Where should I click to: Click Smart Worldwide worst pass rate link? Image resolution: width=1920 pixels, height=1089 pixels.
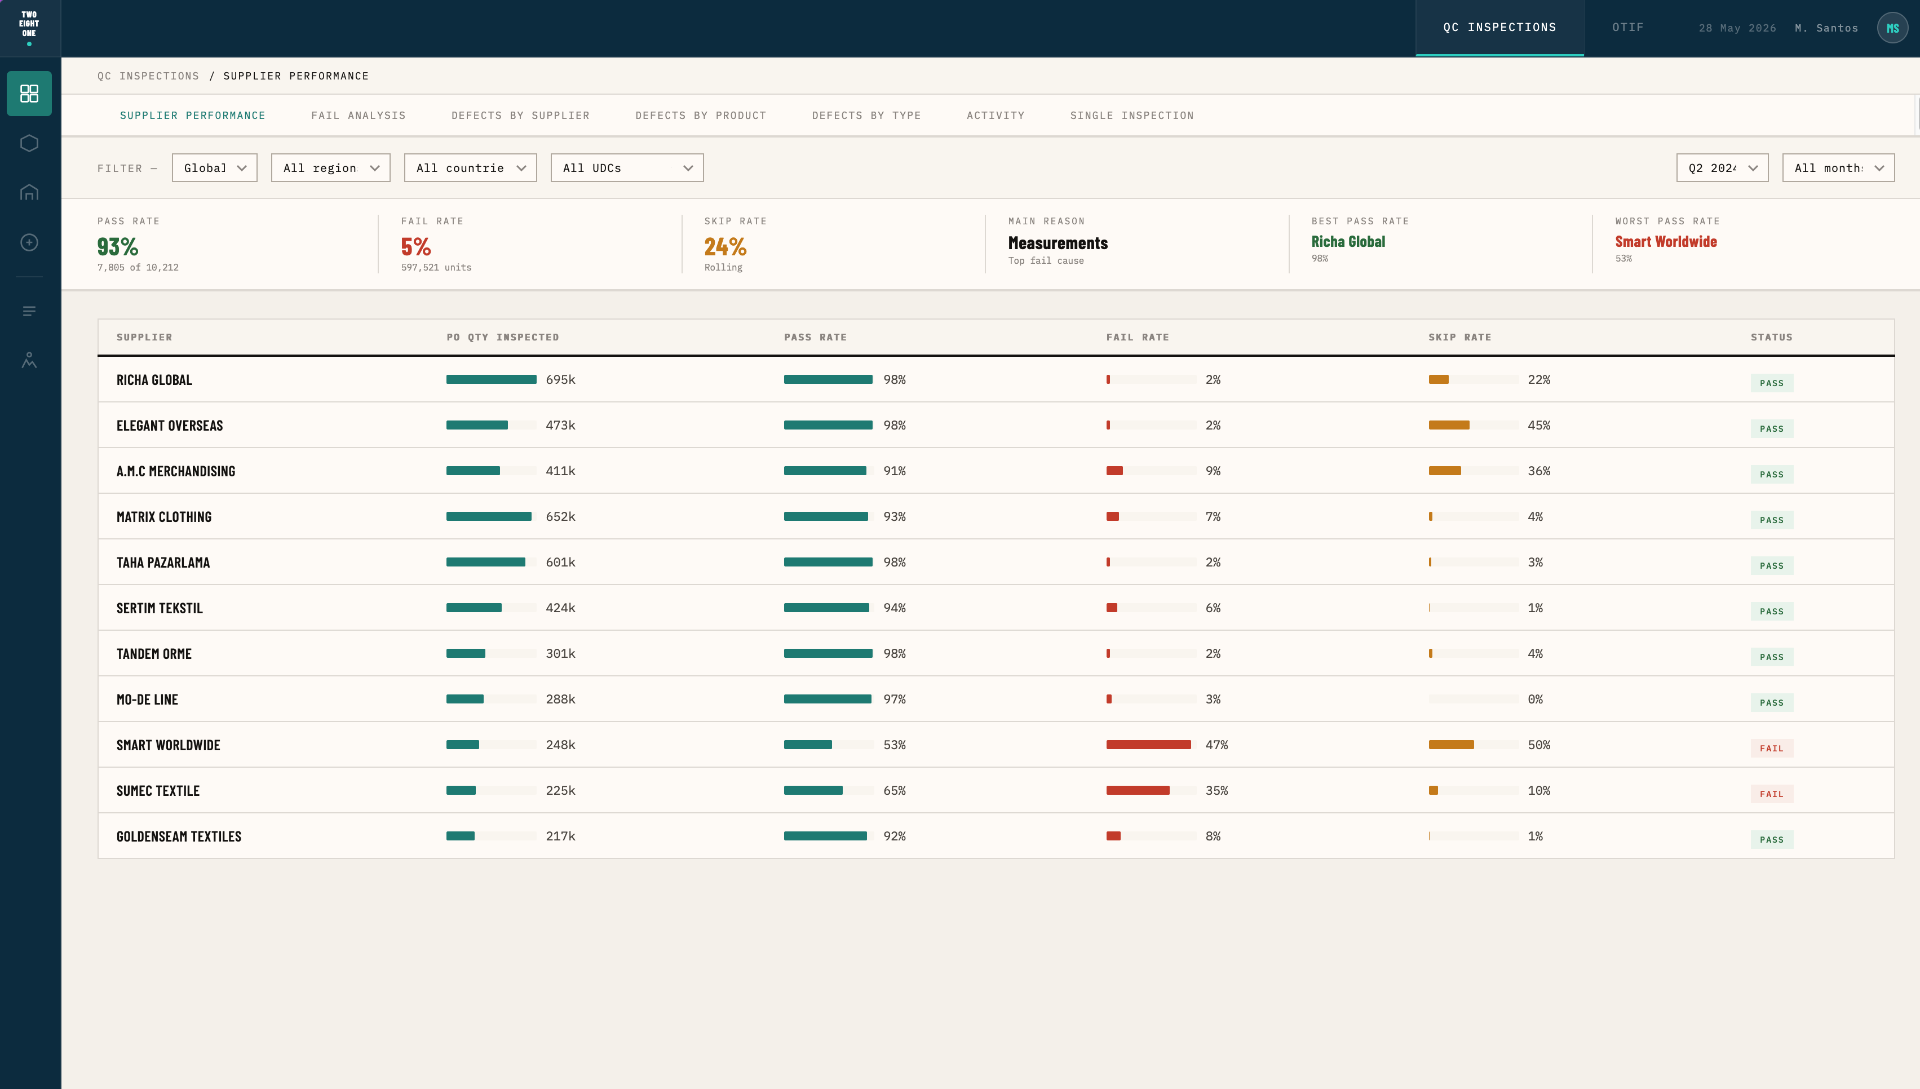coord(1665,242)
